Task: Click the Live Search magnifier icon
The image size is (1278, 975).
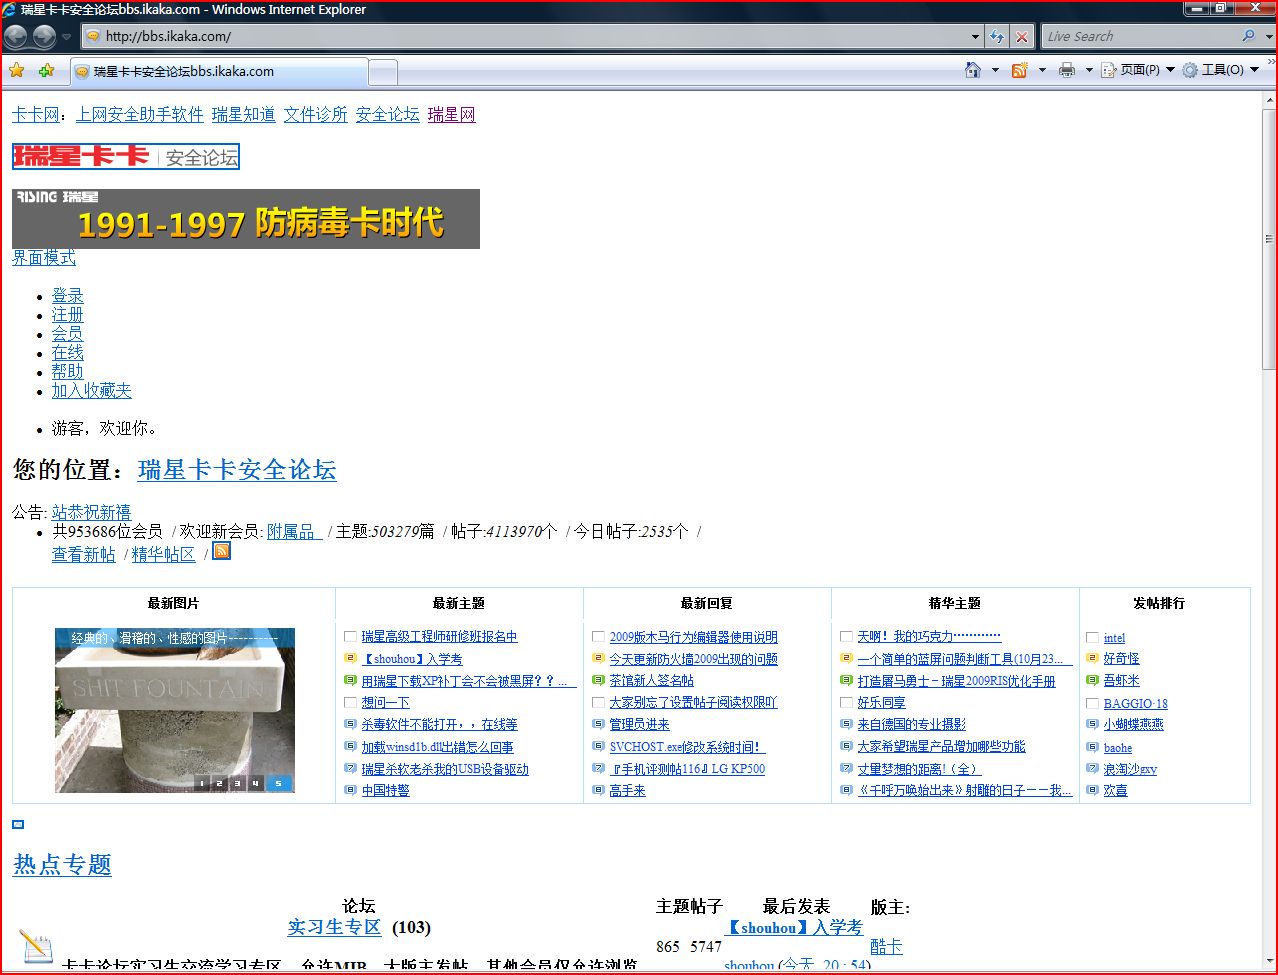Action: tap(1248, 36)
